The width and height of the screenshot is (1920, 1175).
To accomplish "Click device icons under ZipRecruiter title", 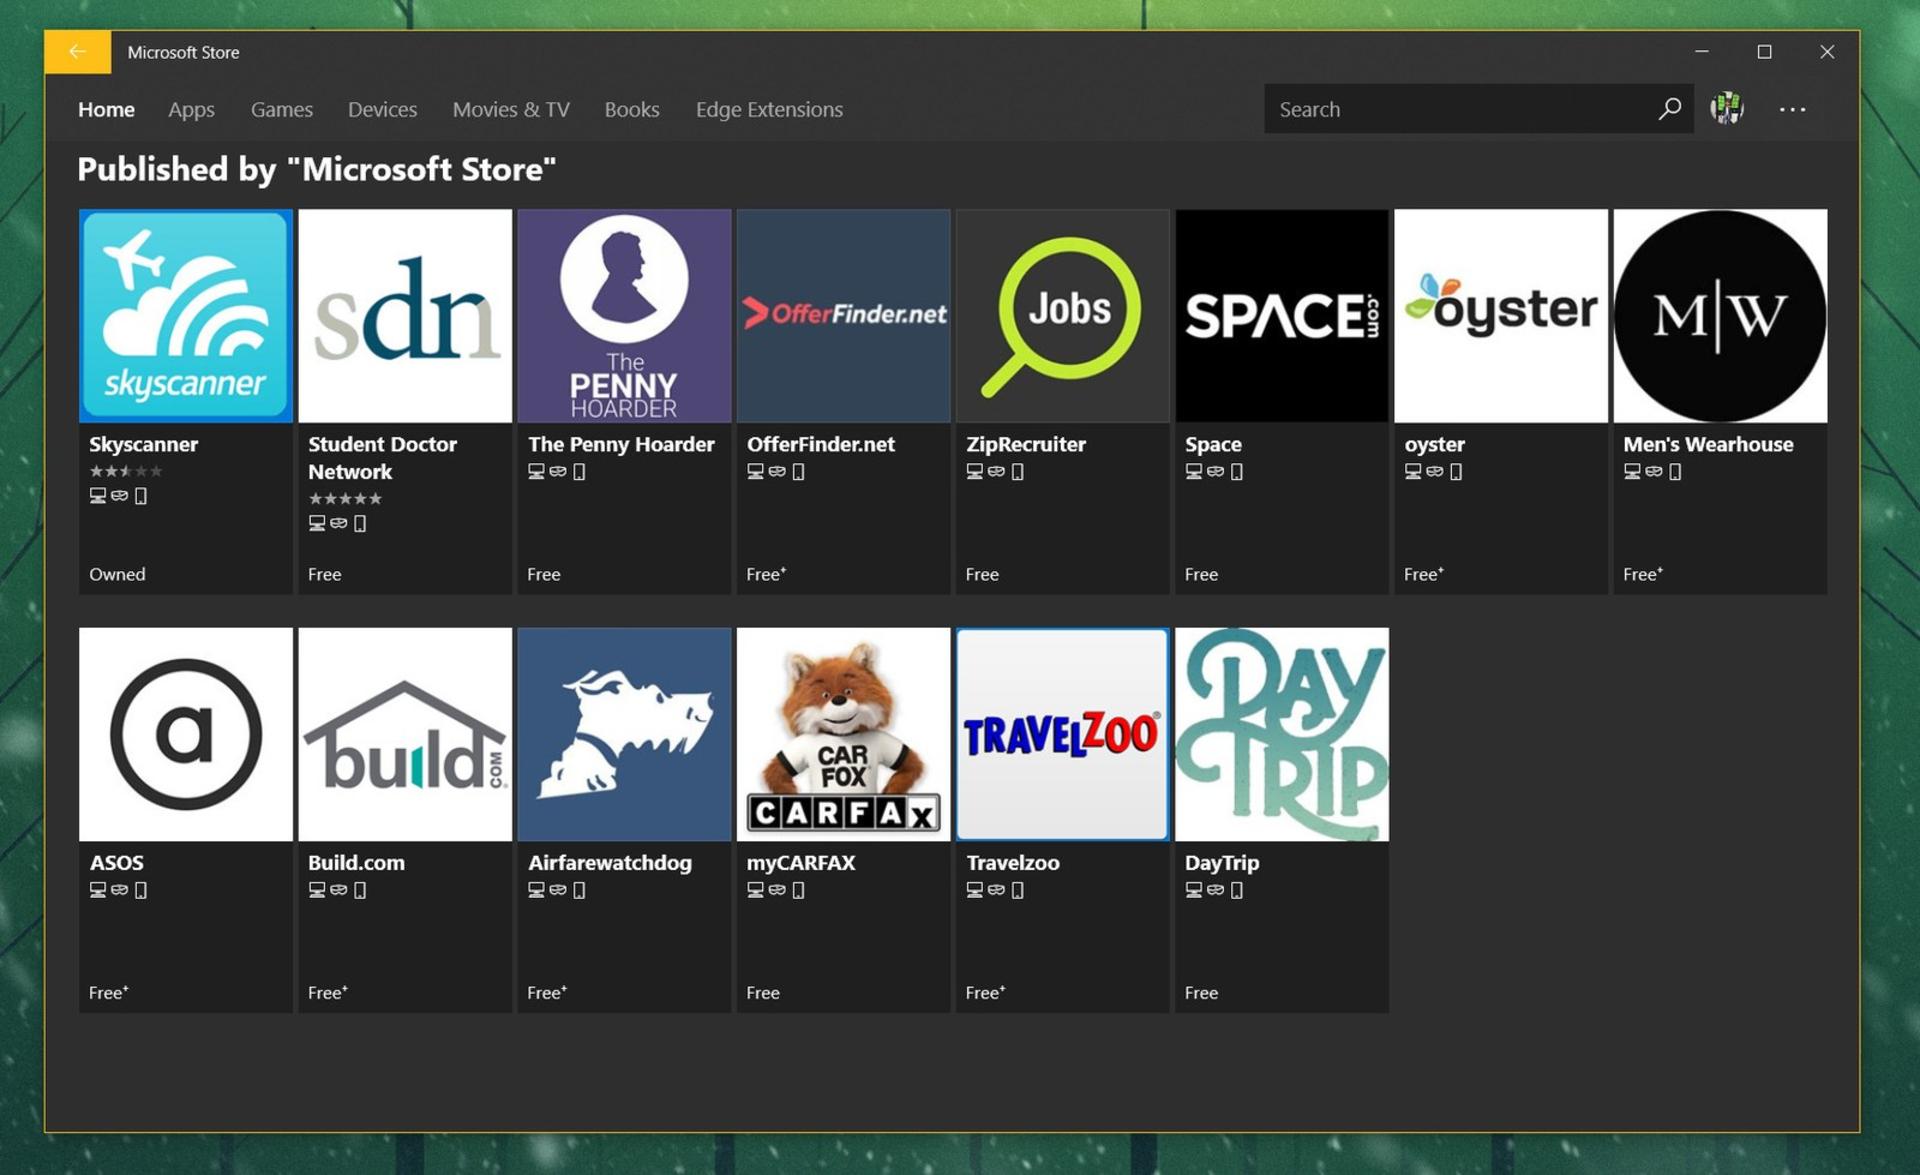I will 995,471.
